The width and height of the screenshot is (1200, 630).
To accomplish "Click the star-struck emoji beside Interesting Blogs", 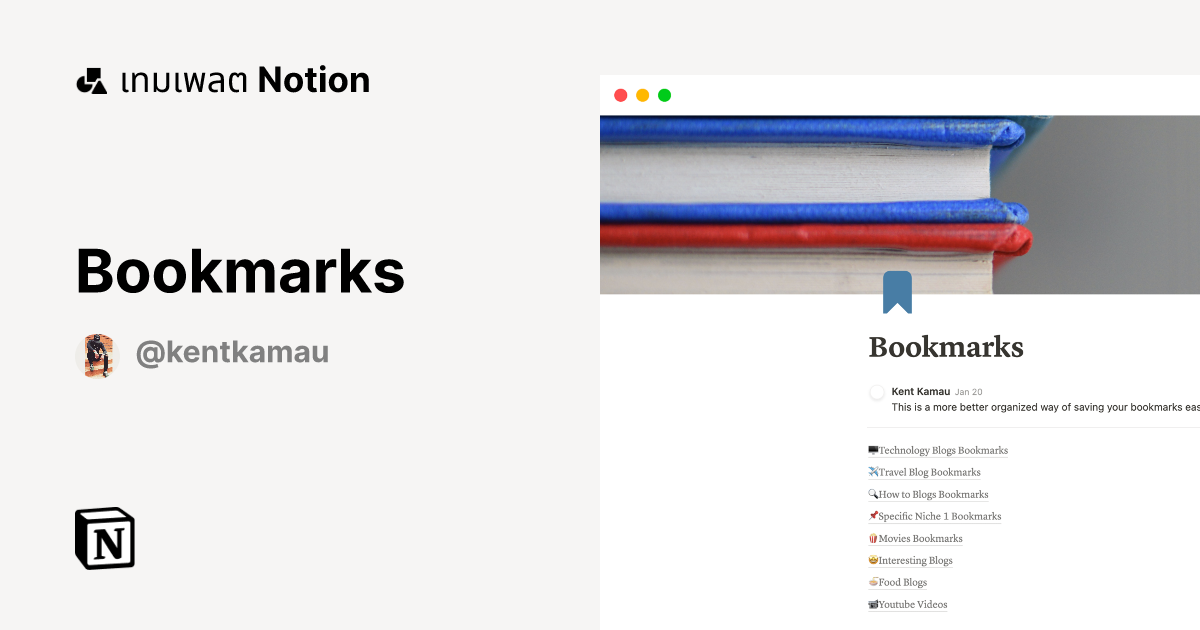I will click(872, 560).
